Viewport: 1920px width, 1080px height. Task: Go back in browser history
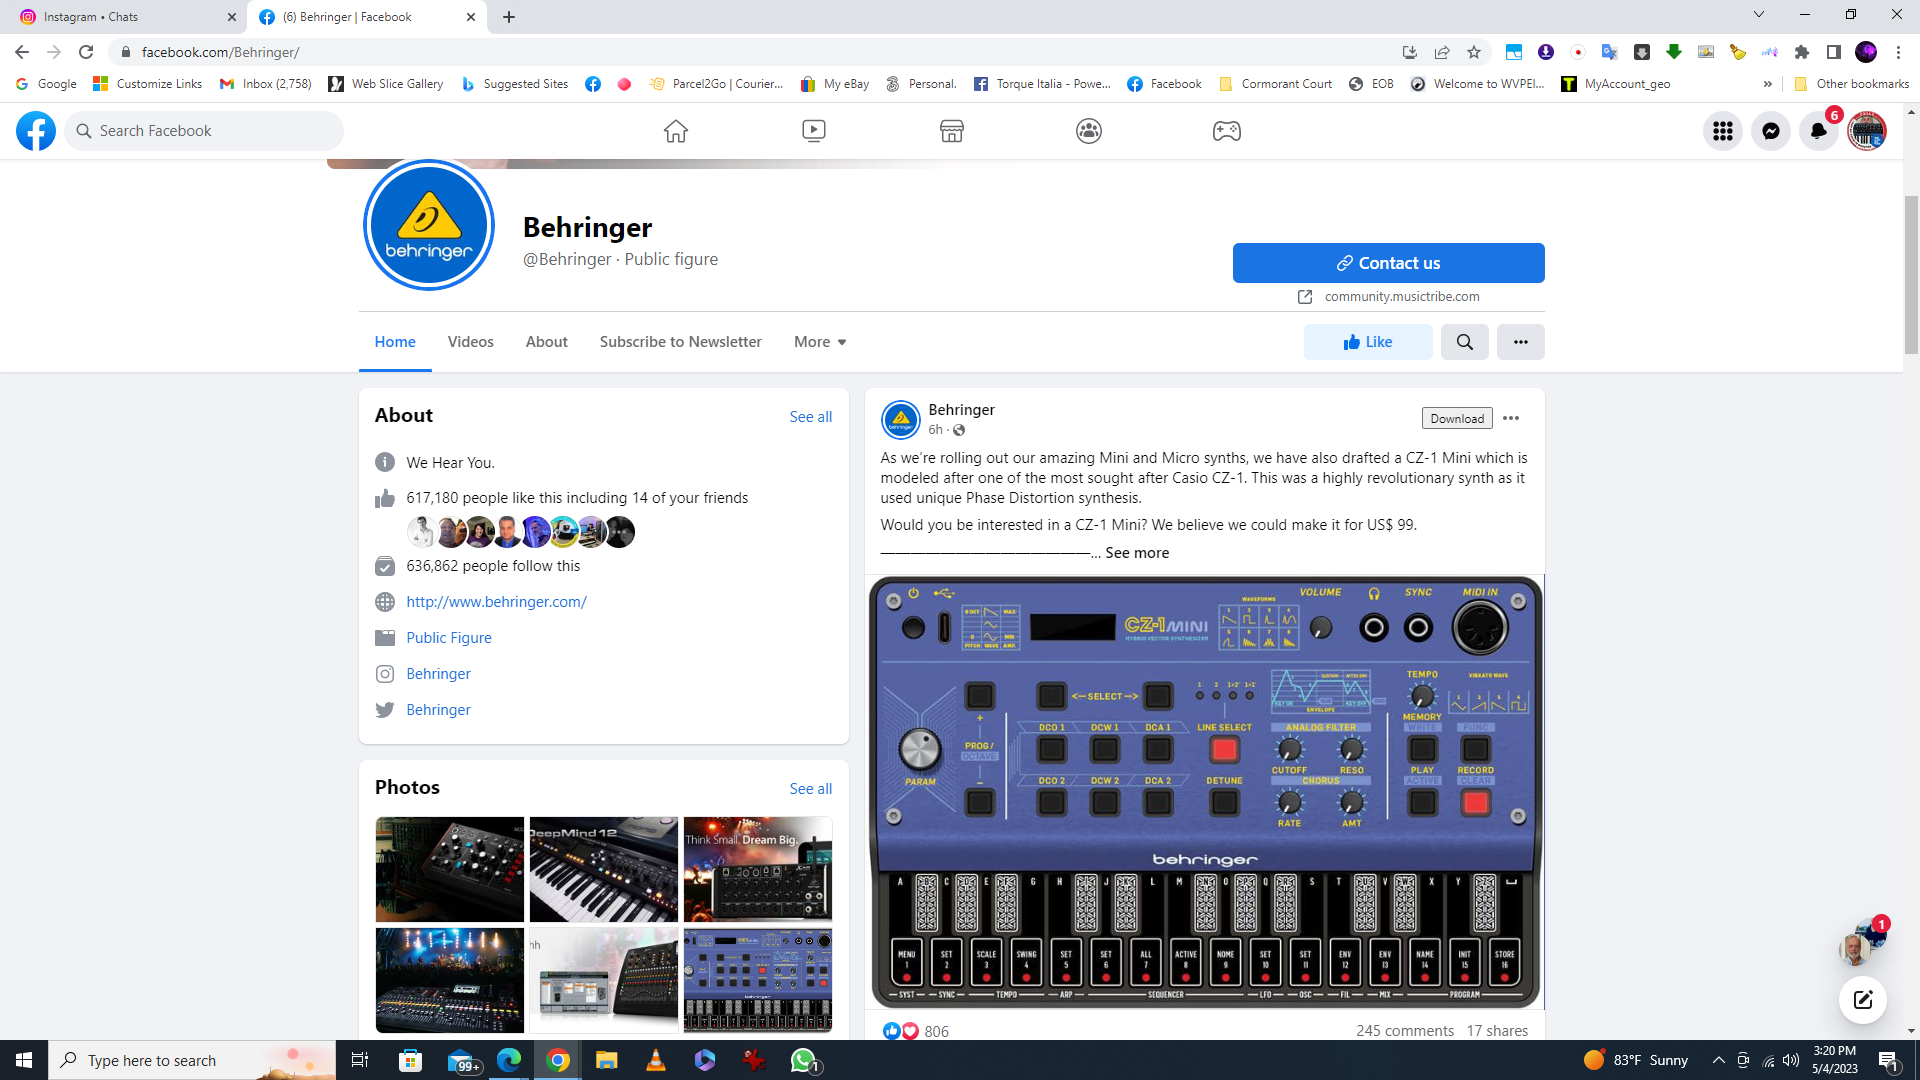click(x=22, y=52)
